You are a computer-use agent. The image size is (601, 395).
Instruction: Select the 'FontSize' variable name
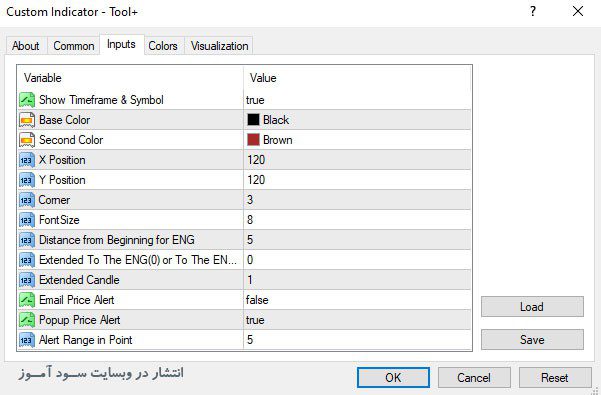59,220
